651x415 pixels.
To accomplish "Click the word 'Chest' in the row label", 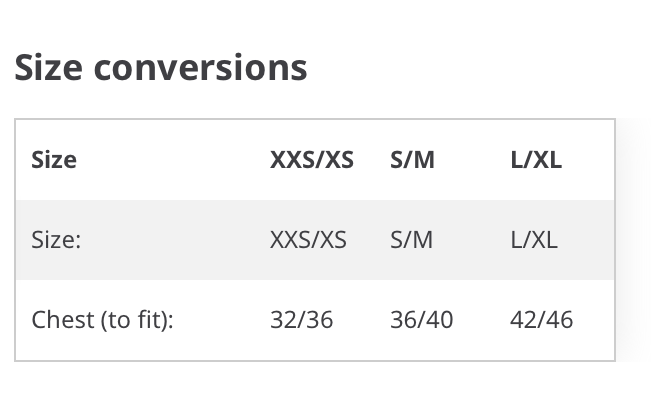I will [x=62, y=320].
